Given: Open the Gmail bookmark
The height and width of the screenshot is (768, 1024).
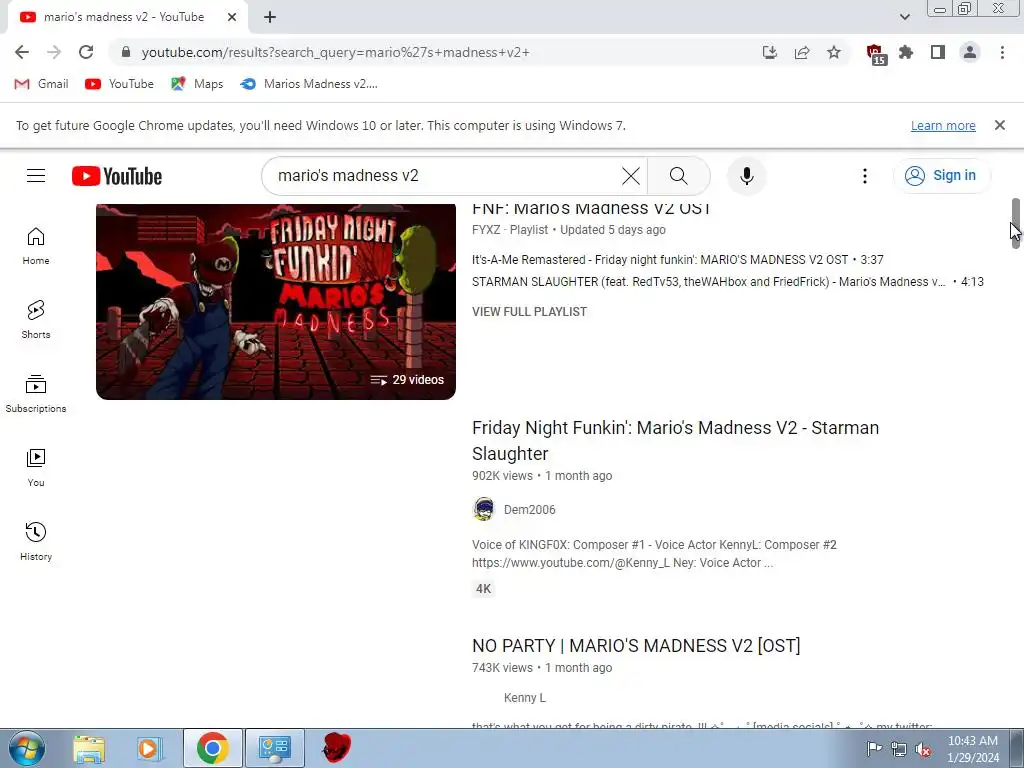Looking at the screenshot, I should pos(41,84).
